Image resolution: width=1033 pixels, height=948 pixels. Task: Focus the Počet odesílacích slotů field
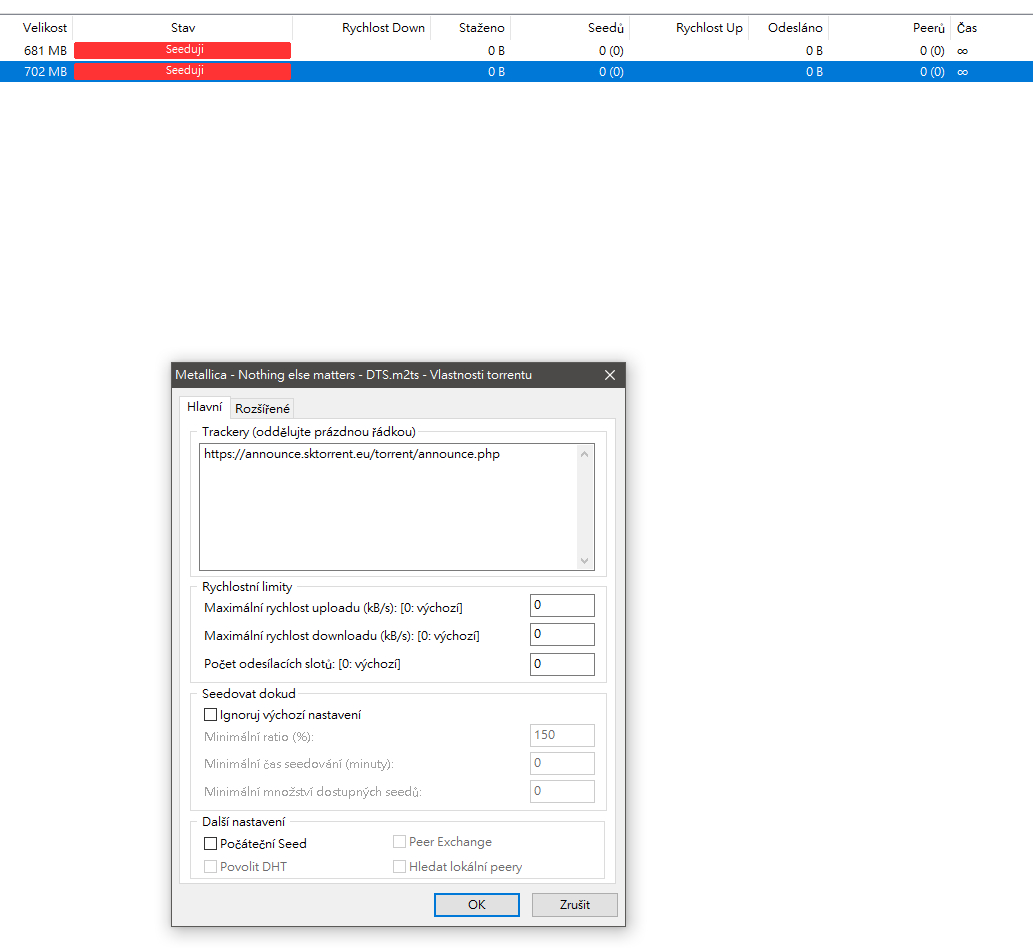[562, 664]
